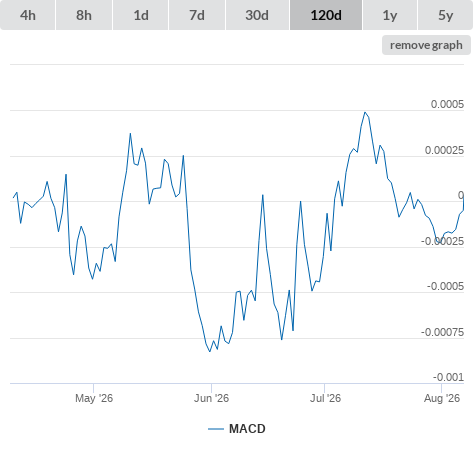Switch chart to 1y range
This screenshot has width=474, height=455.
click(x=390, y=15)
